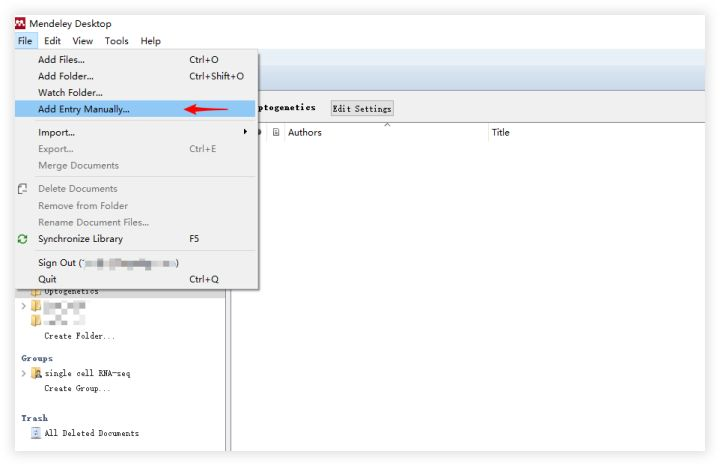
Task: Click Synchronize Library menu entry
Action: tap(135, 239)
